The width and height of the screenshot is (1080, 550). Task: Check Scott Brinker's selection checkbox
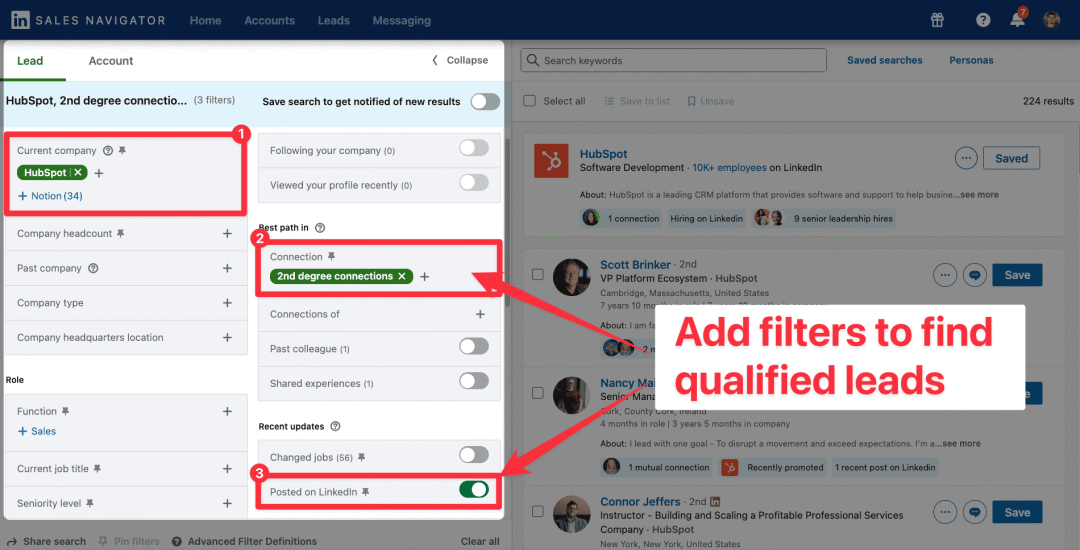tap(538, 275)
